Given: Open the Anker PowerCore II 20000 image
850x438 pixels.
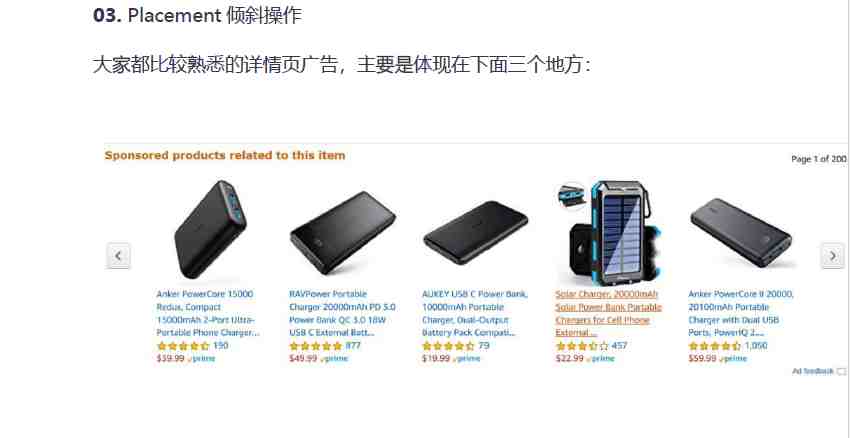Looking at the screenshot, I should [x=741, y=232].
